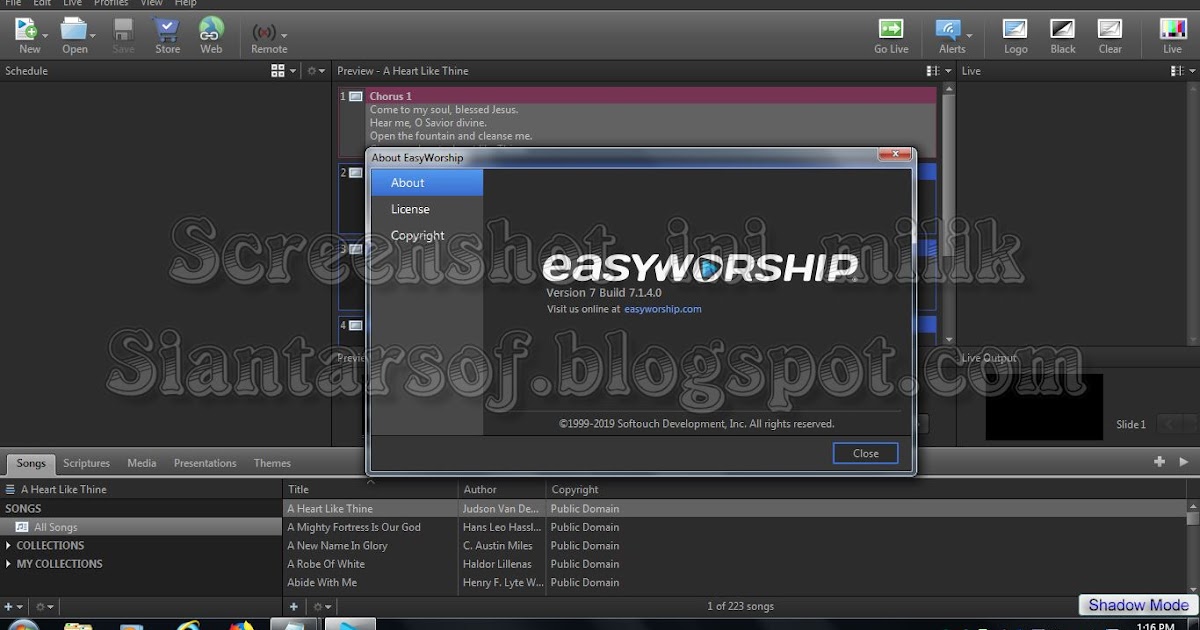Screen dimensions: 1200x630
Task: Click the Schedule grid view icon
Action: 278,71
